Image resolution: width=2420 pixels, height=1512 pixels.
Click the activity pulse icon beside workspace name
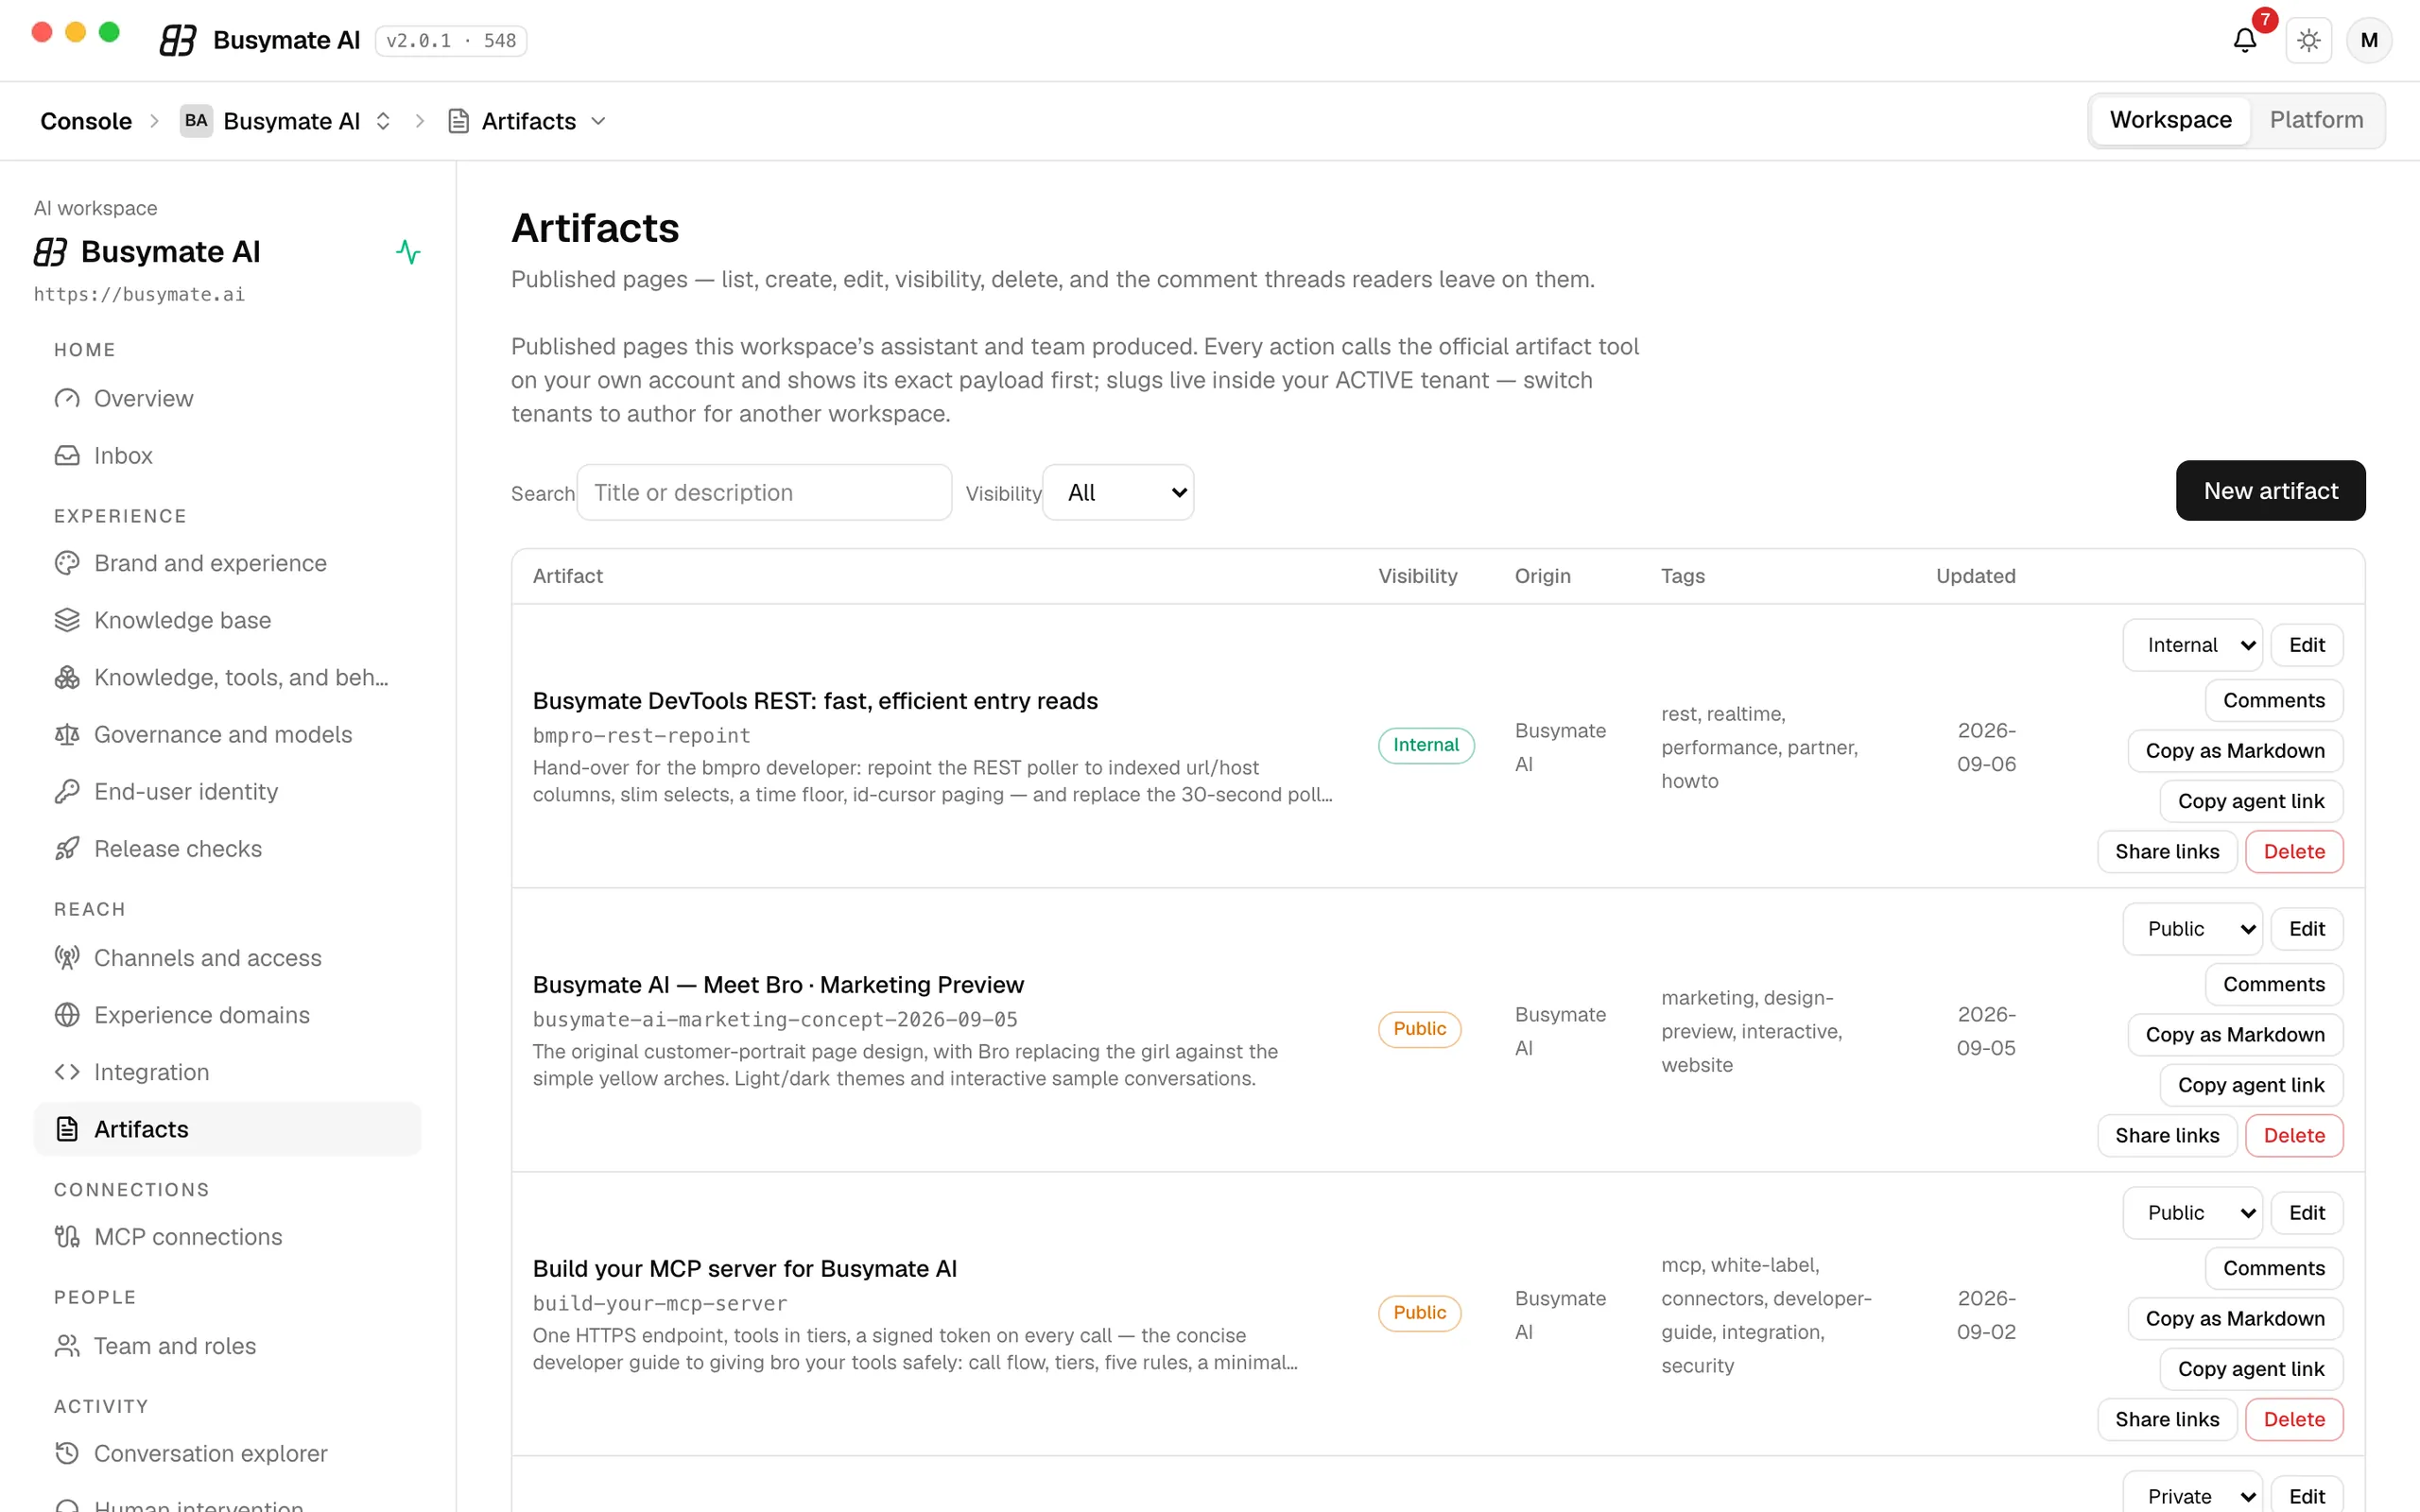click(x=408, y=251)
